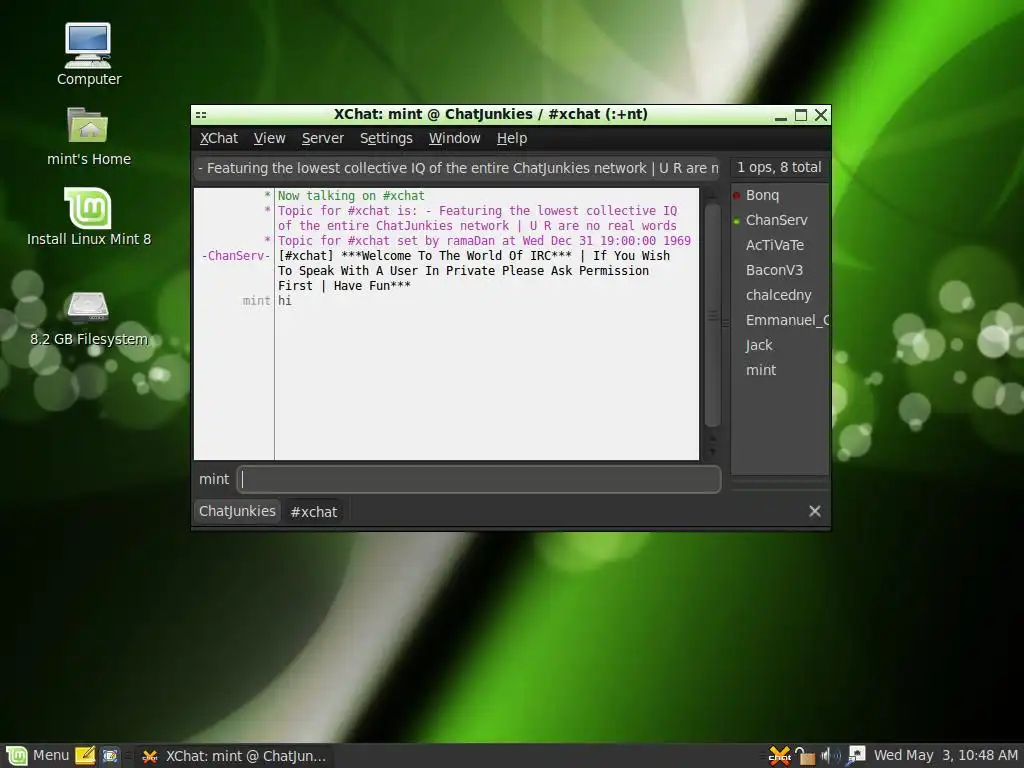Launch Install Linux Mint 8 icon
Image resolution: width=1024 pixels, height=768 pixels.
(88, 217)
